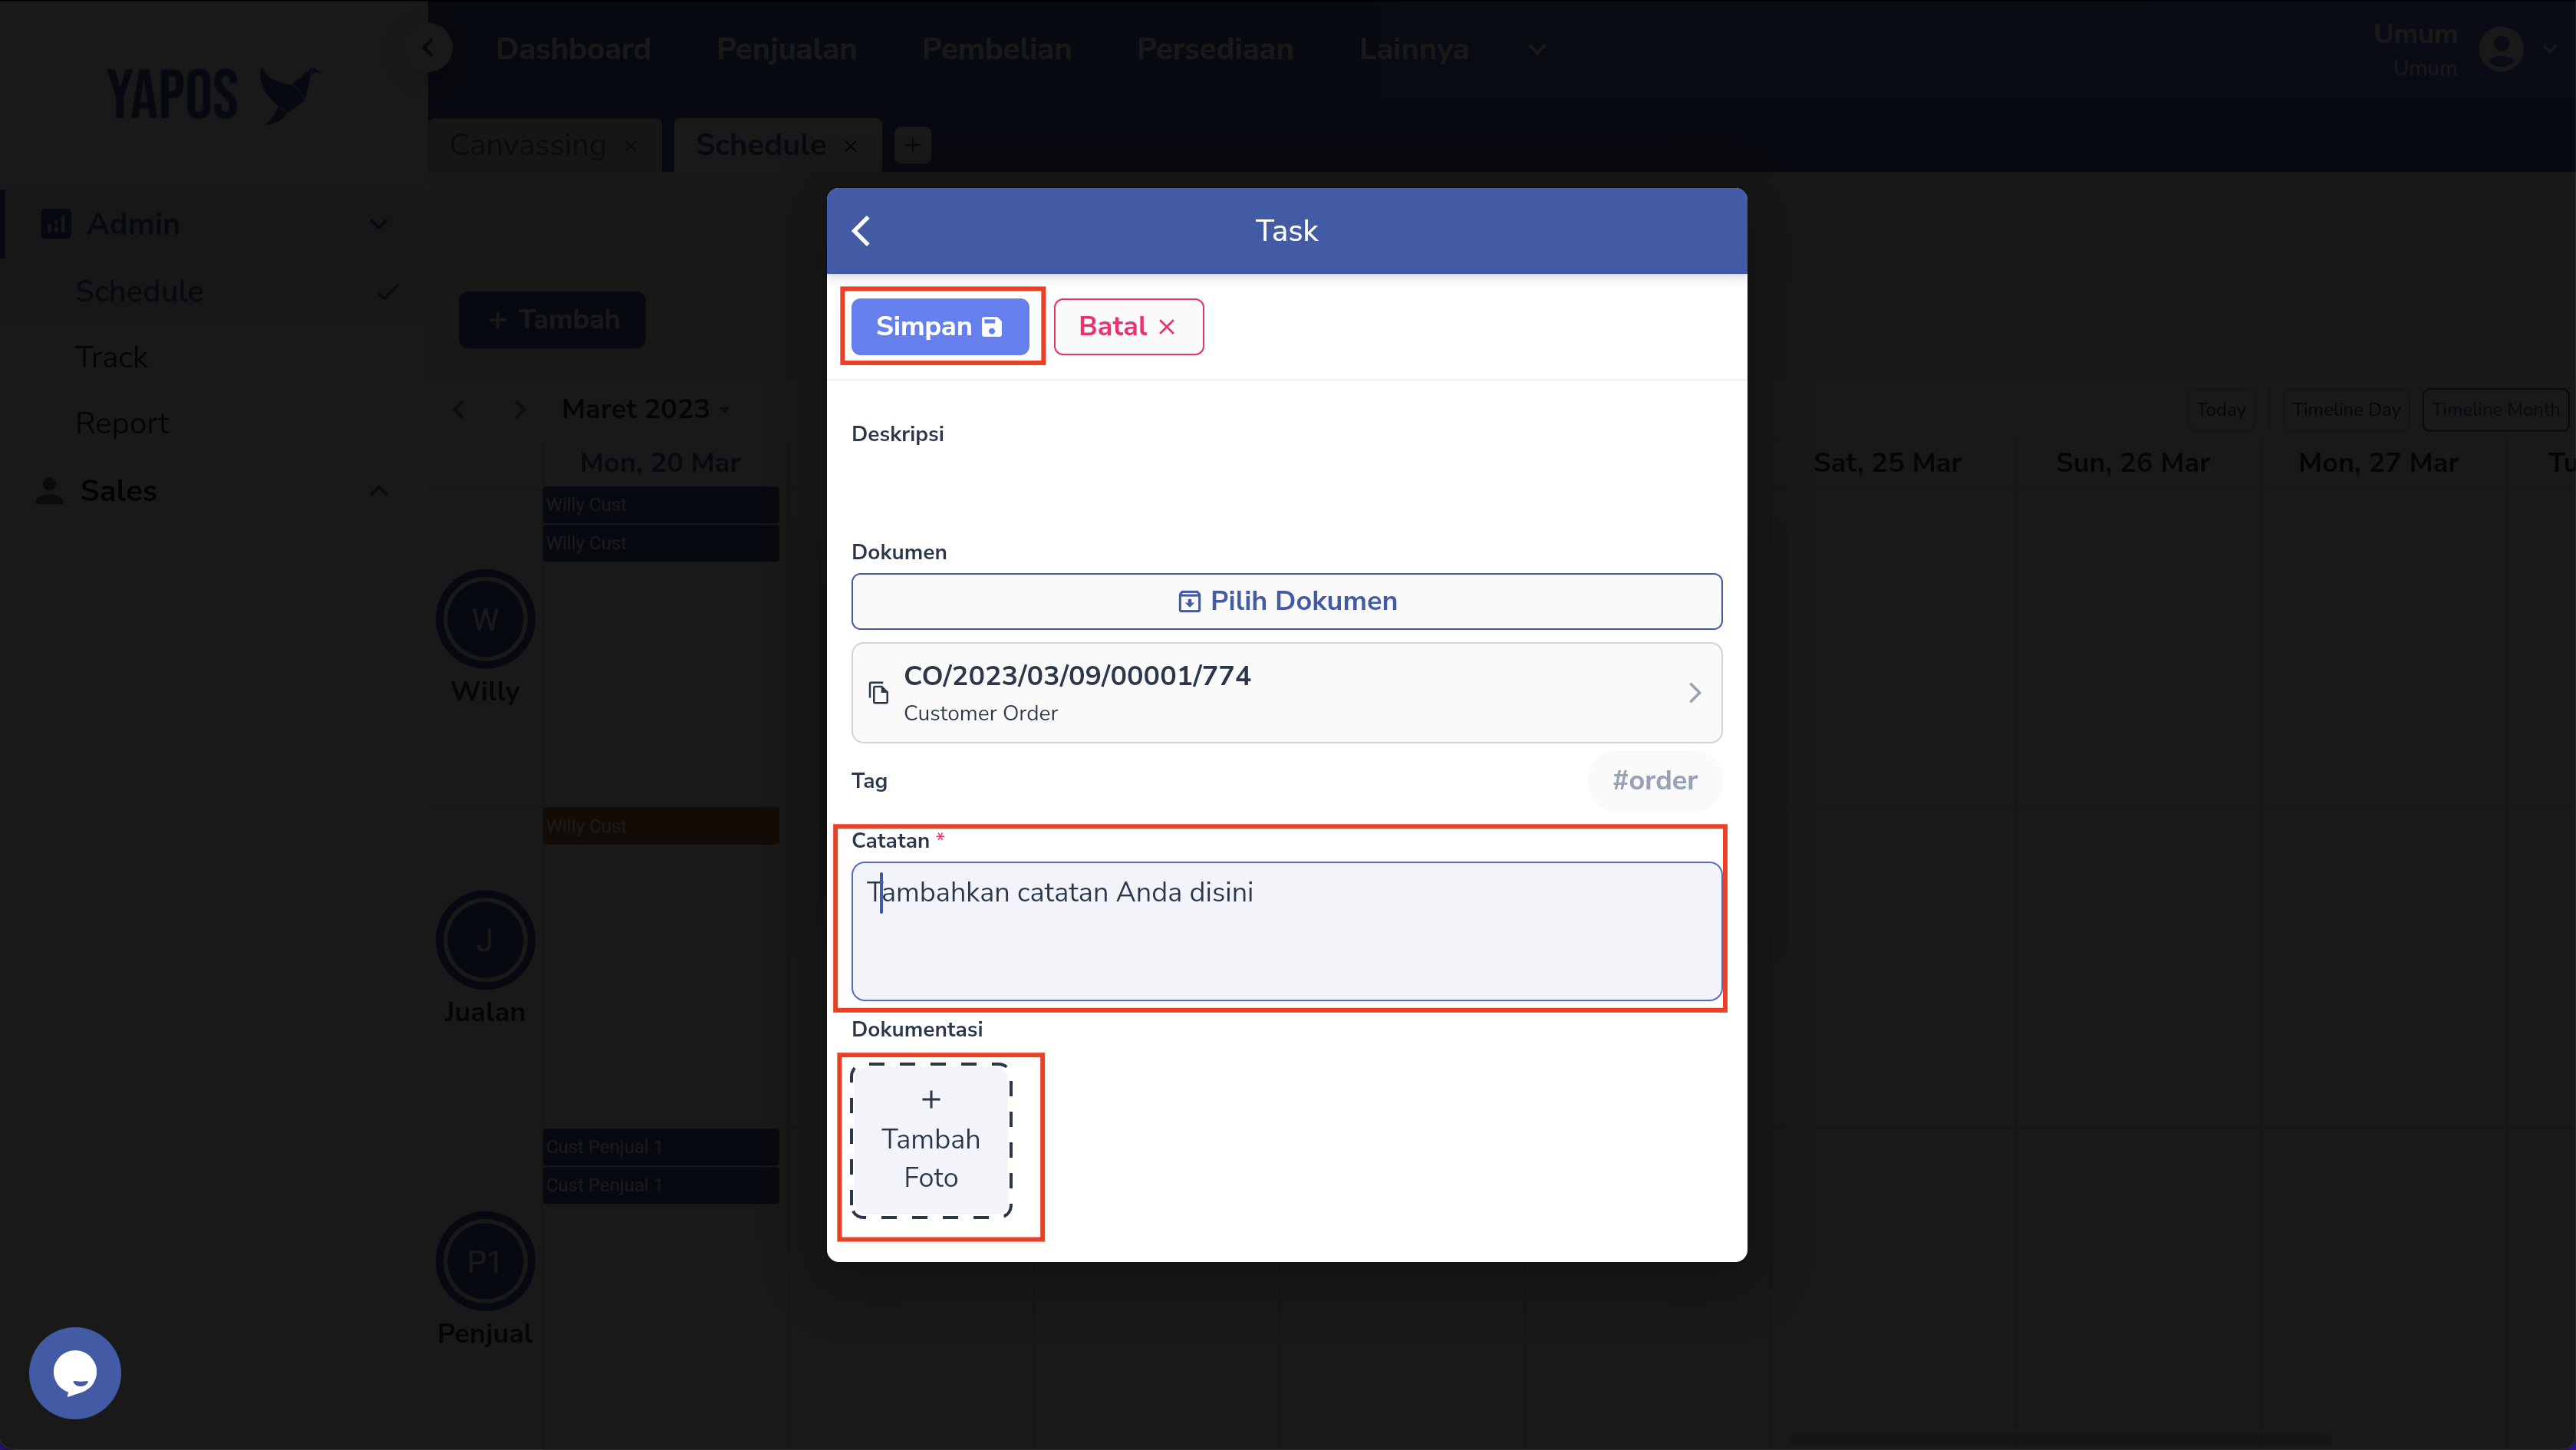Collapse sidebar with the arrow toggle

coord(428,47)
